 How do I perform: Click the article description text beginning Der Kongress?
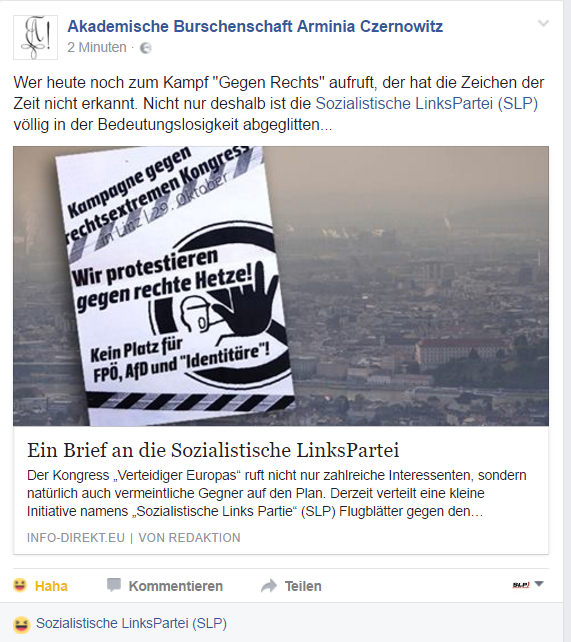(x=277, y=493)
